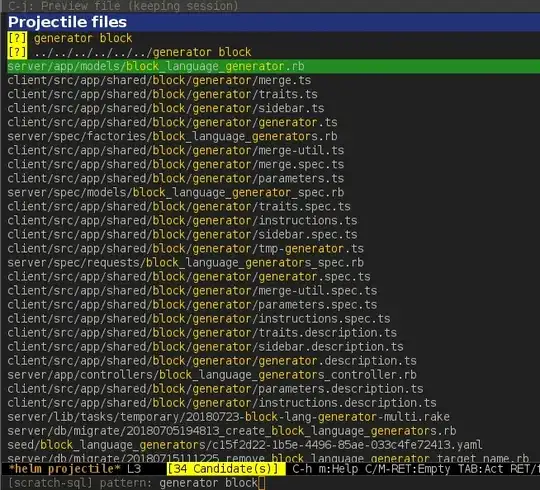This screenshot has height=490, width=540.
Task: Select the 20180723-block-lang-generator-multi.rake file
Action: coord(228,417)
